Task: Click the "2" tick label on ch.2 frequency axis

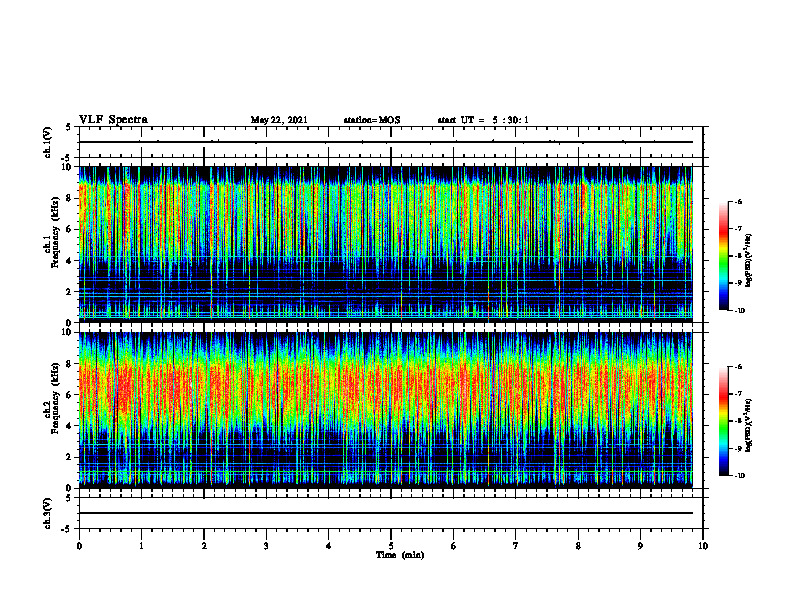Action: [x=69, y=457]
